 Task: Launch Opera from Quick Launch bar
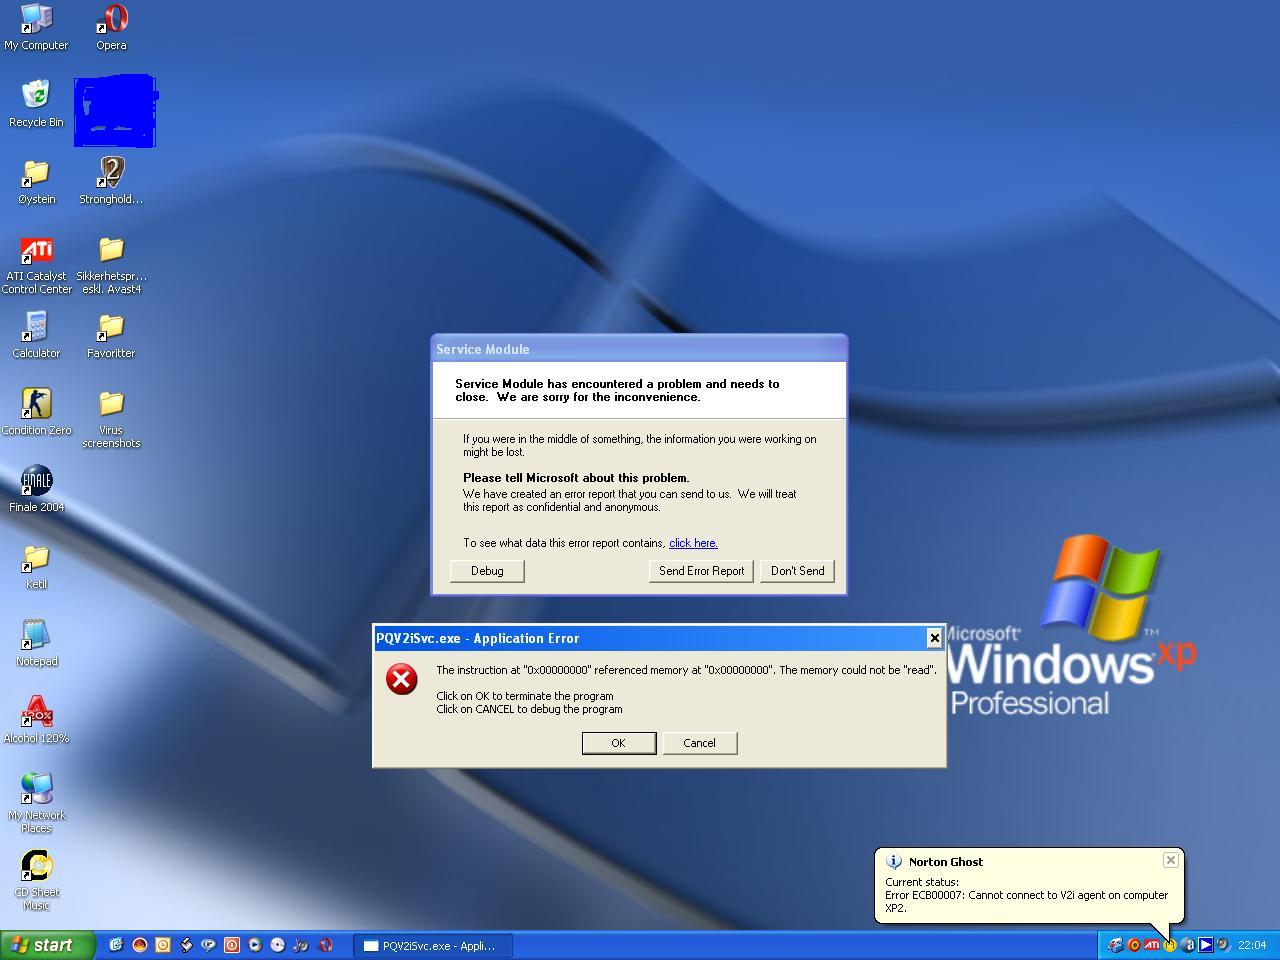(325, 944)
